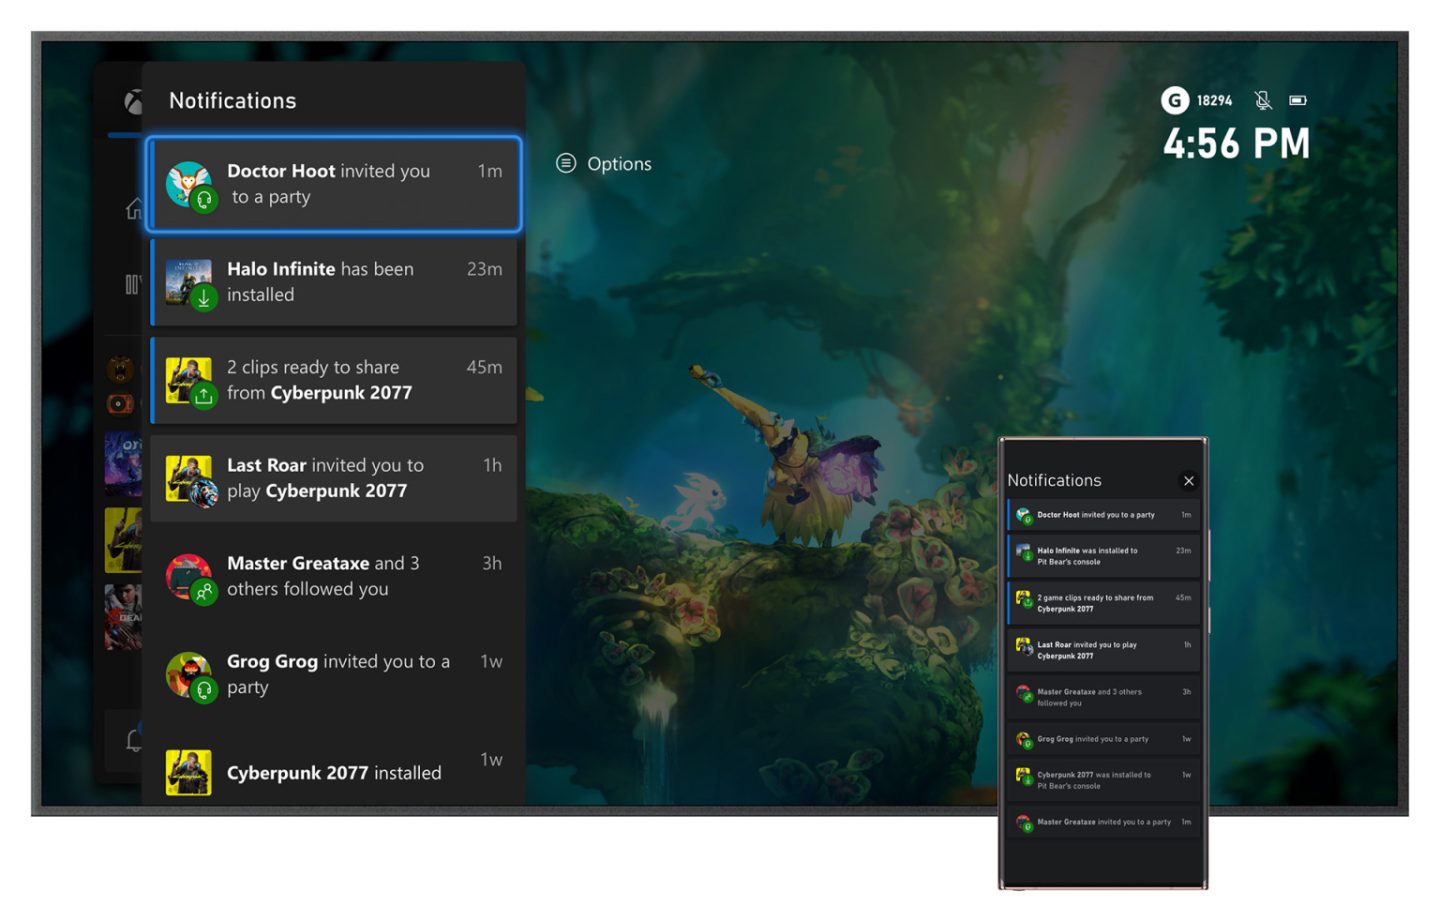Click the headset party icon on Doctor Hoot's notification

coord(203,199)
